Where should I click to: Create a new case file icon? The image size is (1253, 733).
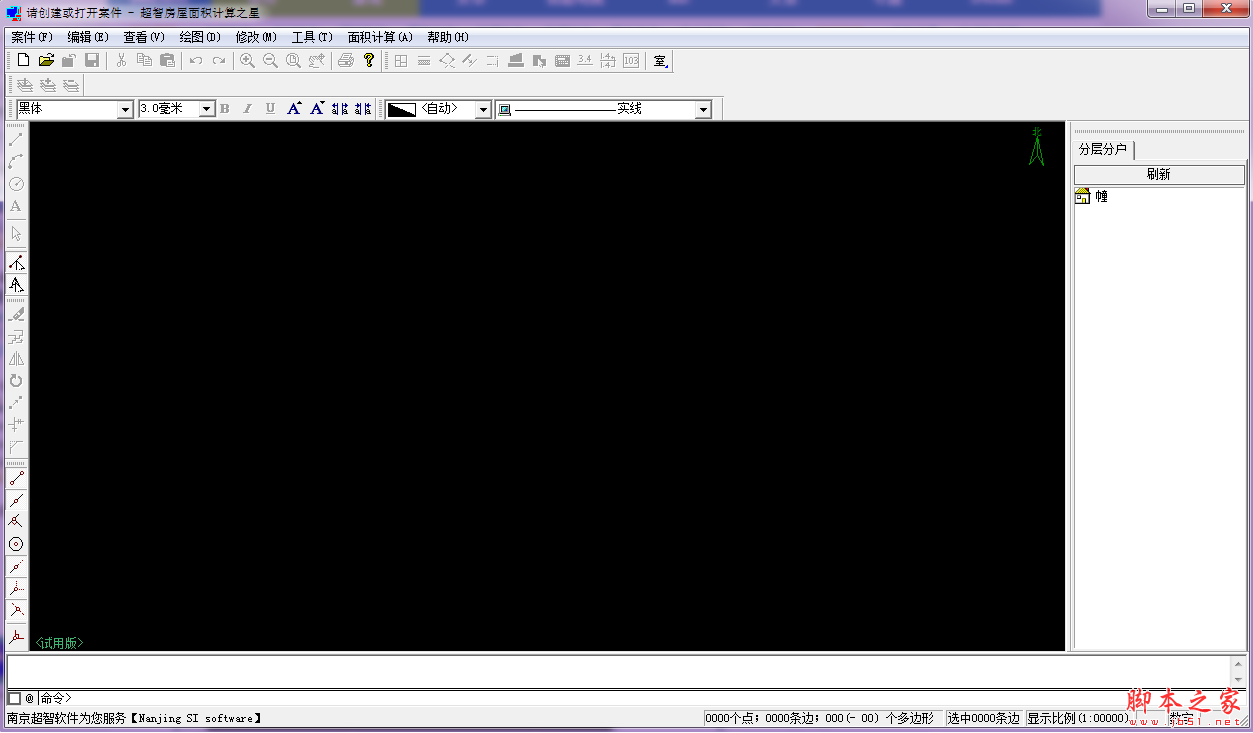tap(23, 60)
